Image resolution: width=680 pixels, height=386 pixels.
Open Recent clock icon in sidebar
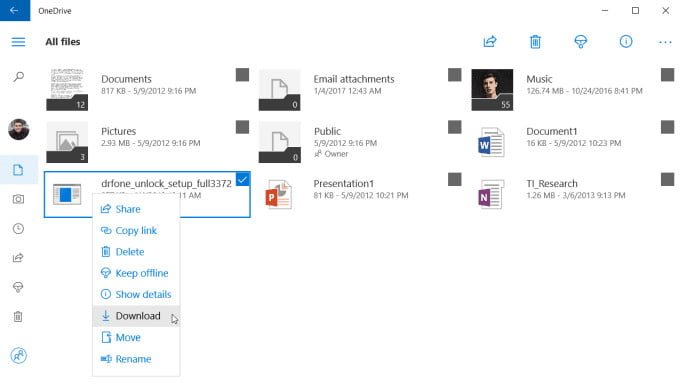coord(18,229)
